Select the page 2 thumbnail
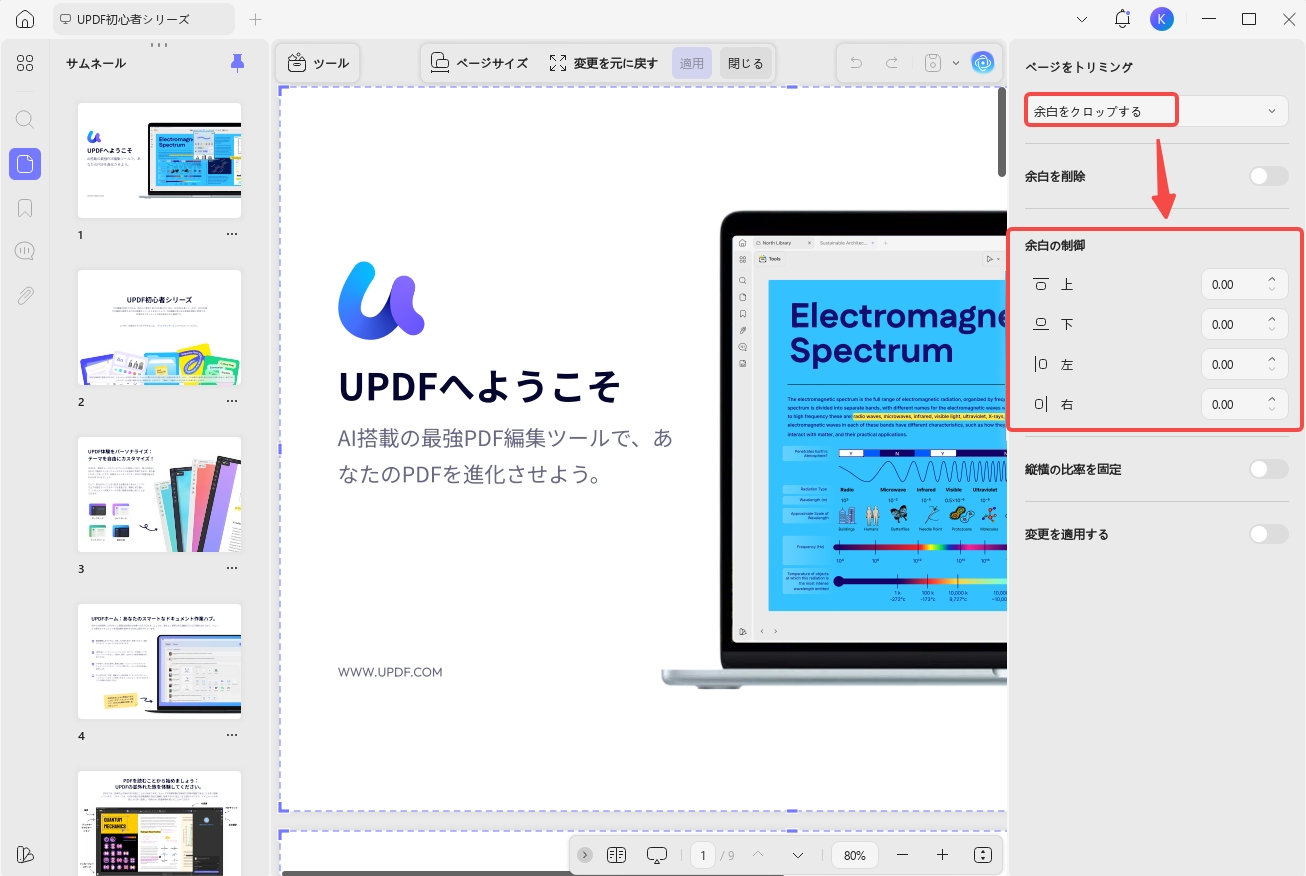The width and height of the screenshot is (1306, 876). coord(160,328)
